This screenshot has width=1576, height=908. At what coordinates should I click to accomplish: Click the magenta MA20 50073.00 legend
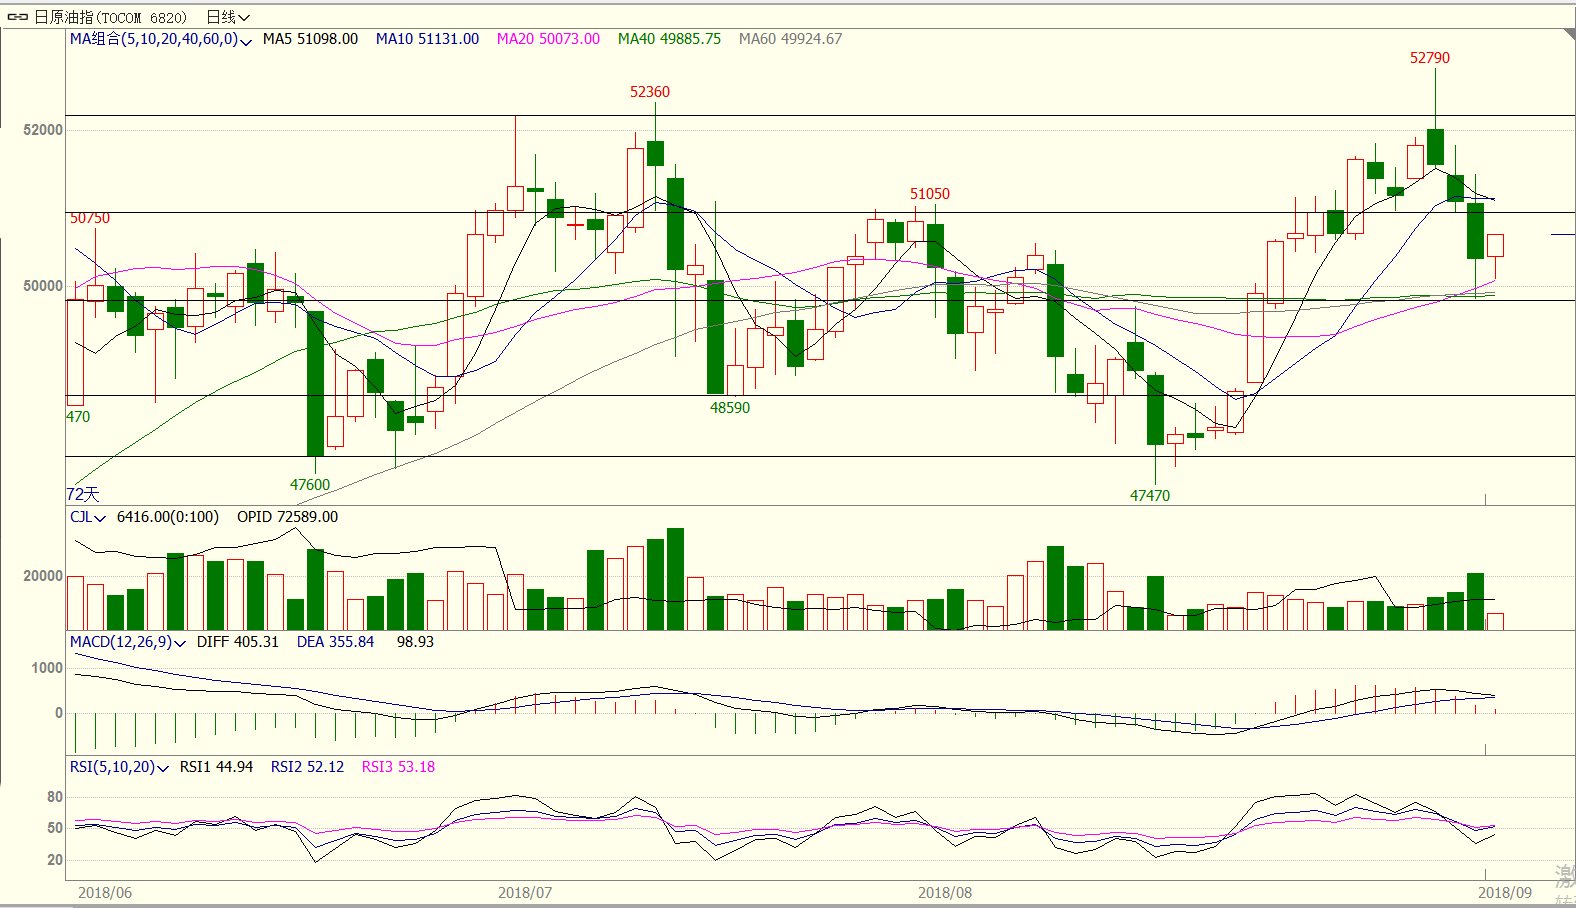[548, 39]
